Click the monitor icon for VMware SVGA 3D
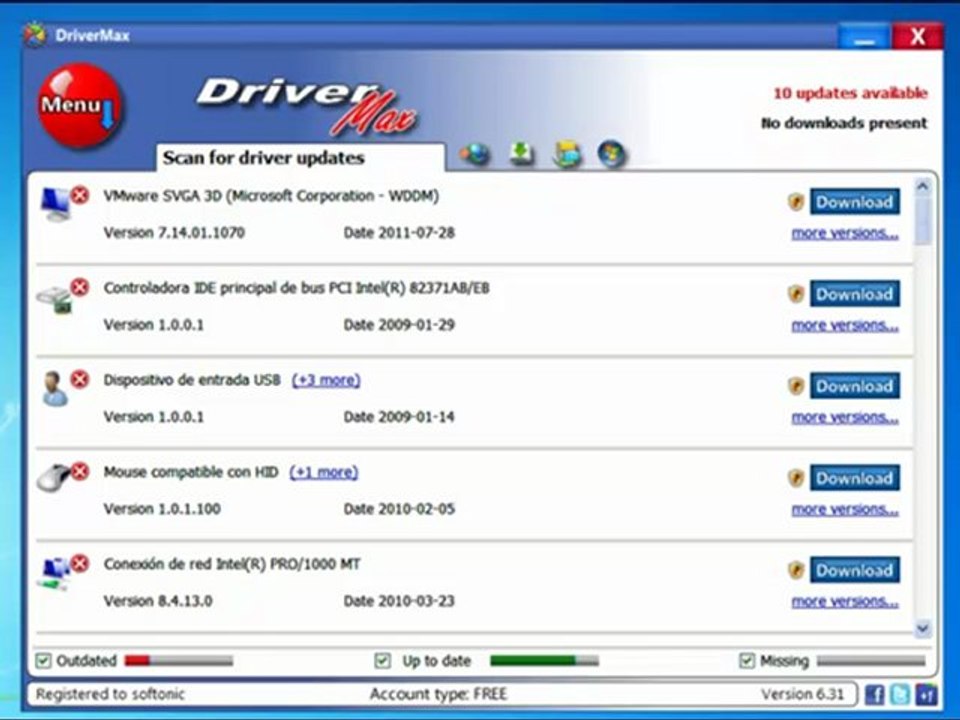 click(54, 204)
